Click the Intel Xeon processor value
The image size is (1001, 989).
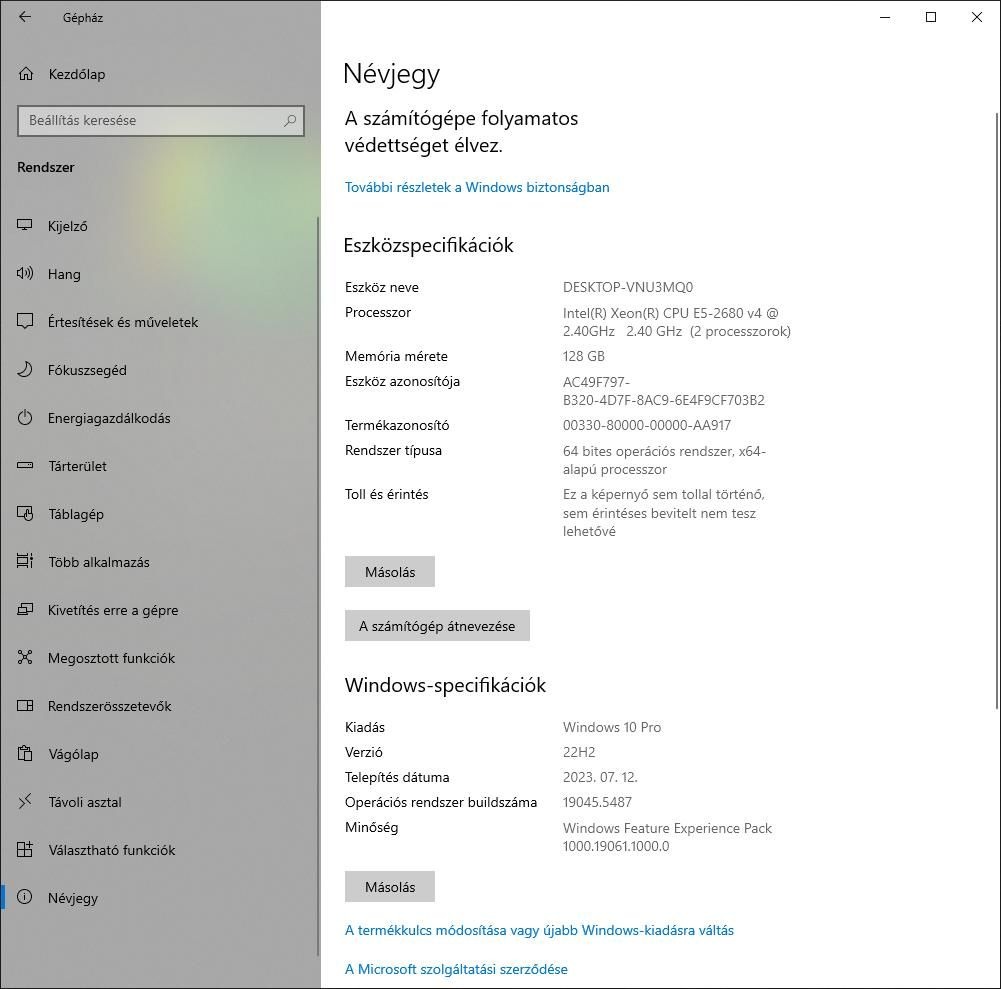[677, 322]
